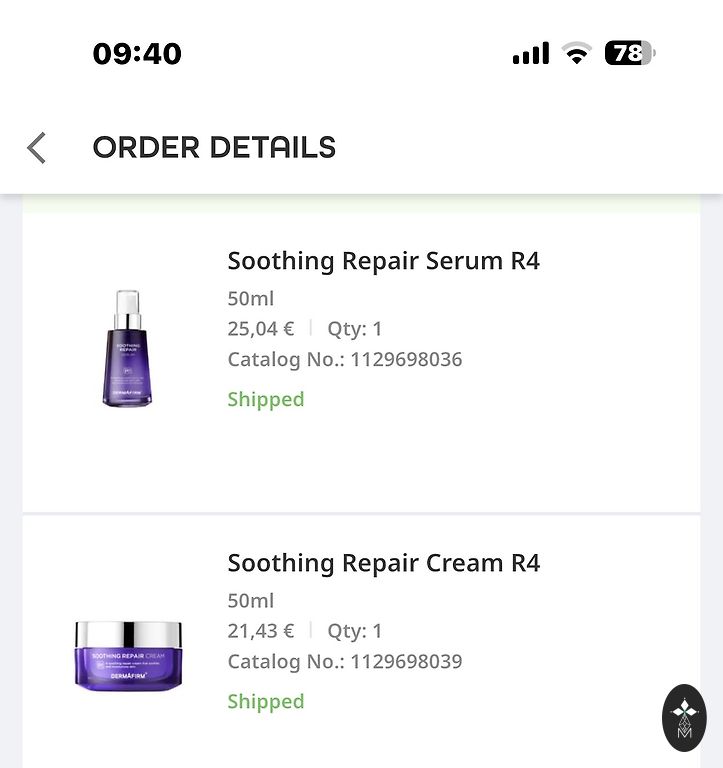Tap Qty: 1 on the serum item
Image resolution: width=723 pixels, height=768 pixels.
(x=354, y=329)
